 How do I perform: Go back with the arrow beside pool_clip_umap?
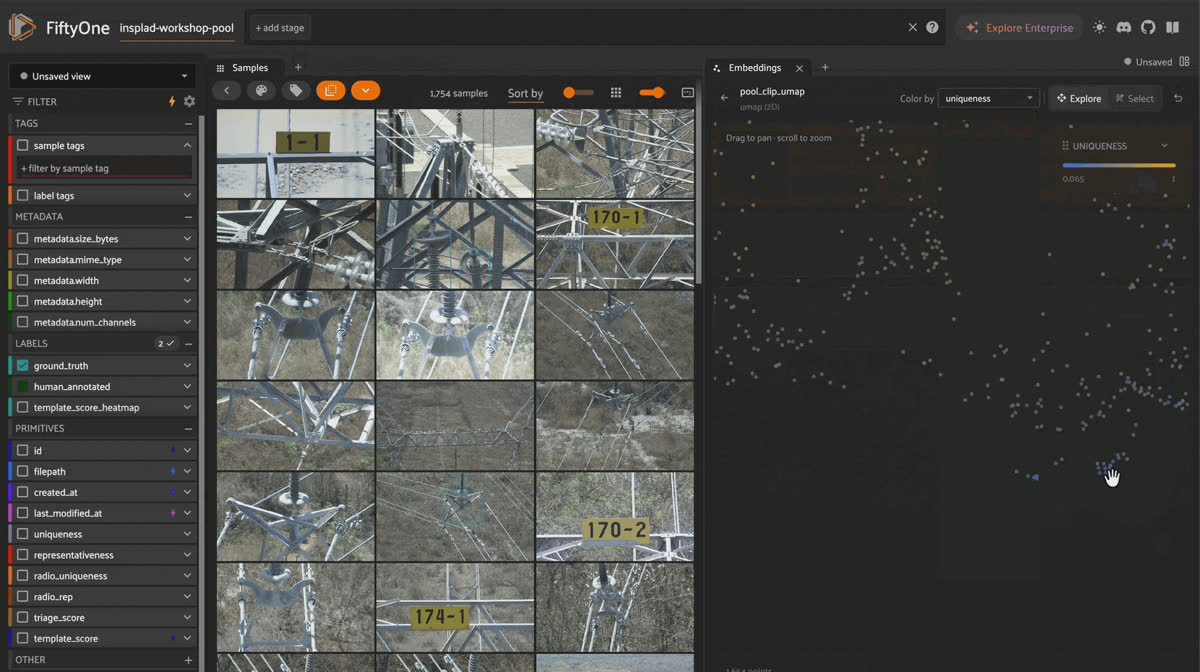[x=724, y=98]
